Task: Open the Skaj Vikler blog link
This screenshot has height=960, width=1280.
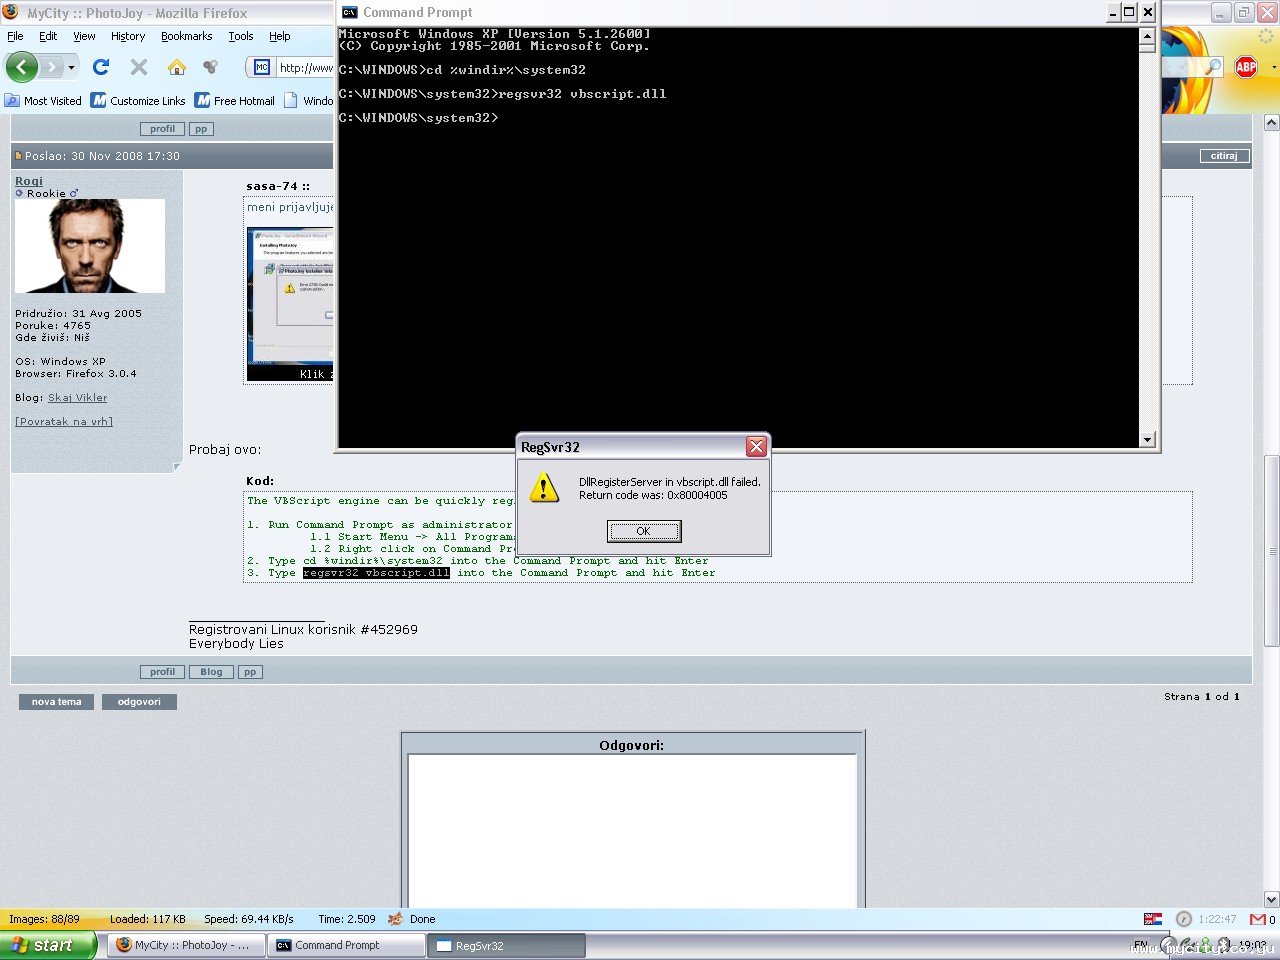Action: click(78, 398)
